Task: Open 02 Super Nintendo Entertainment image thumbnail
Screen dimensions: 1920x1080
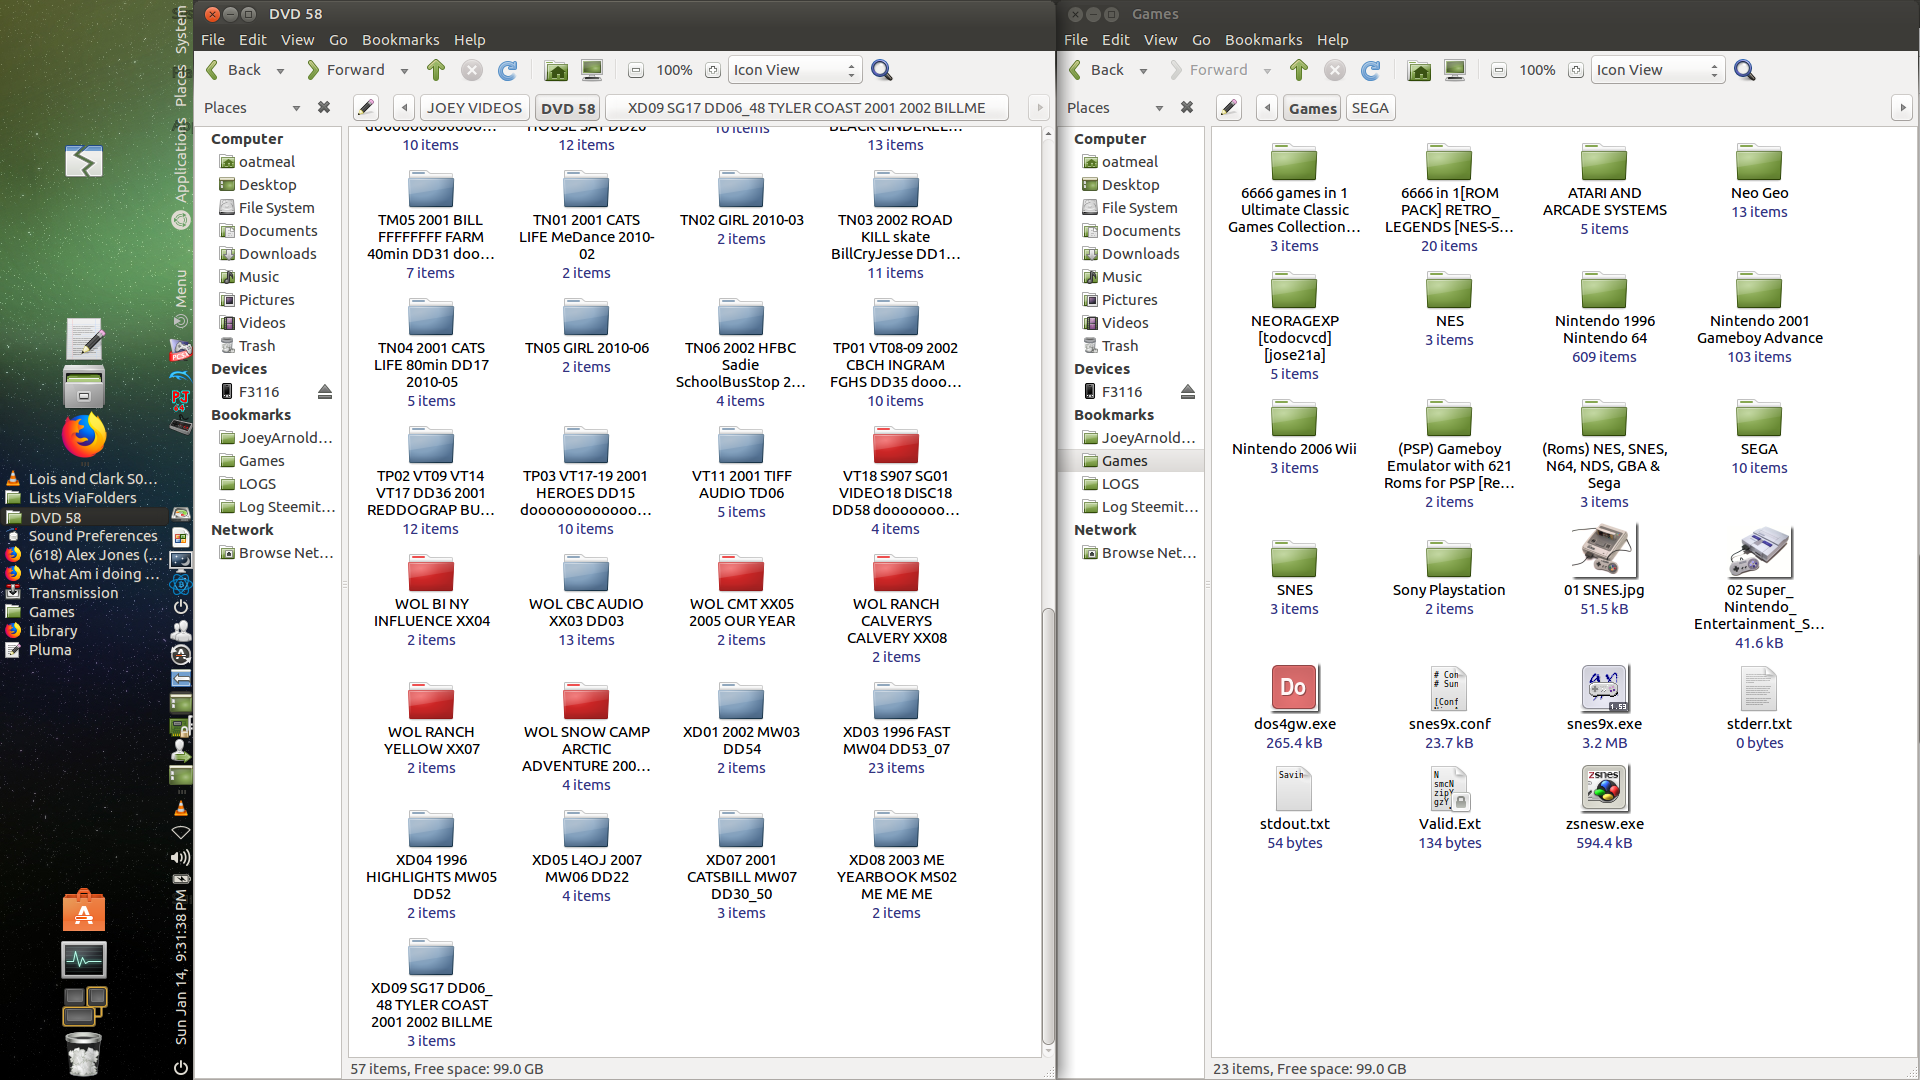Action: (1759, 551)
